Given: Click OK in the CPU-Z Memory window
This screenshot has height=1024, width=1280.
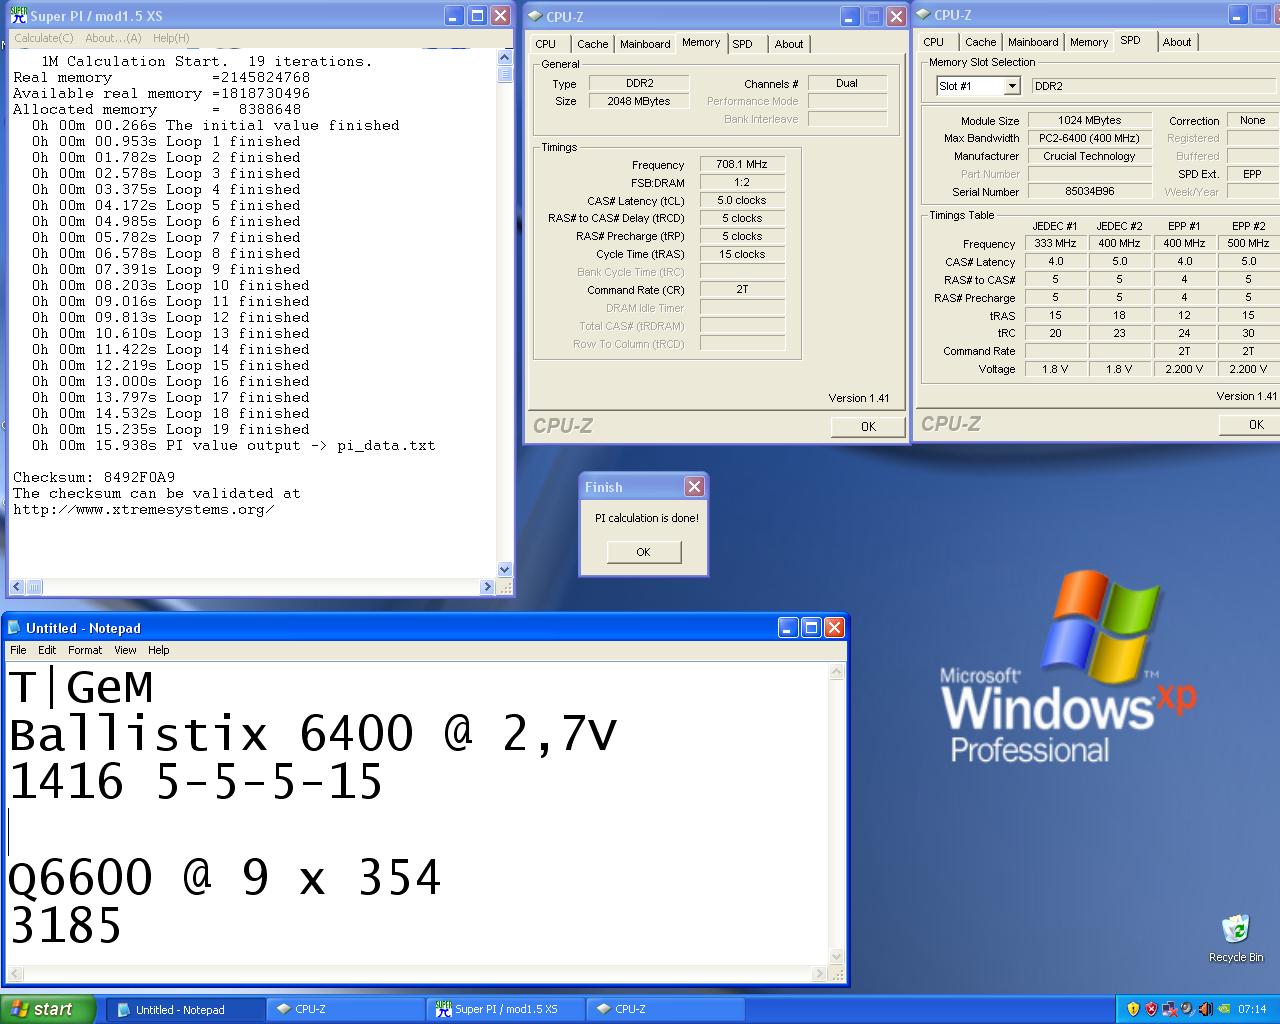Looking at the screenshot, I should pyautogui.click(x=868, y=426).
